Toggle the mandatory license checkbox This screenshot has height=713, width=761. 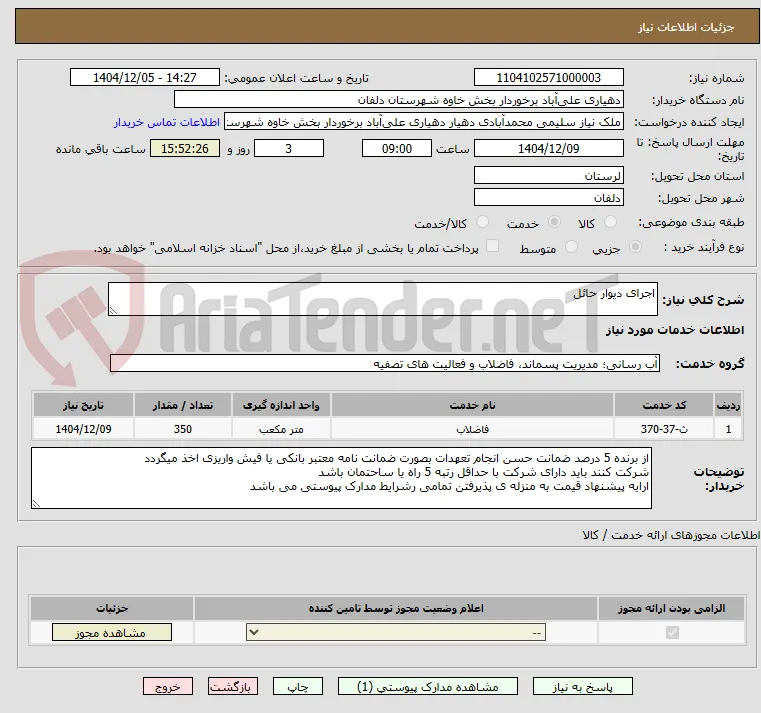pos(672,632)
